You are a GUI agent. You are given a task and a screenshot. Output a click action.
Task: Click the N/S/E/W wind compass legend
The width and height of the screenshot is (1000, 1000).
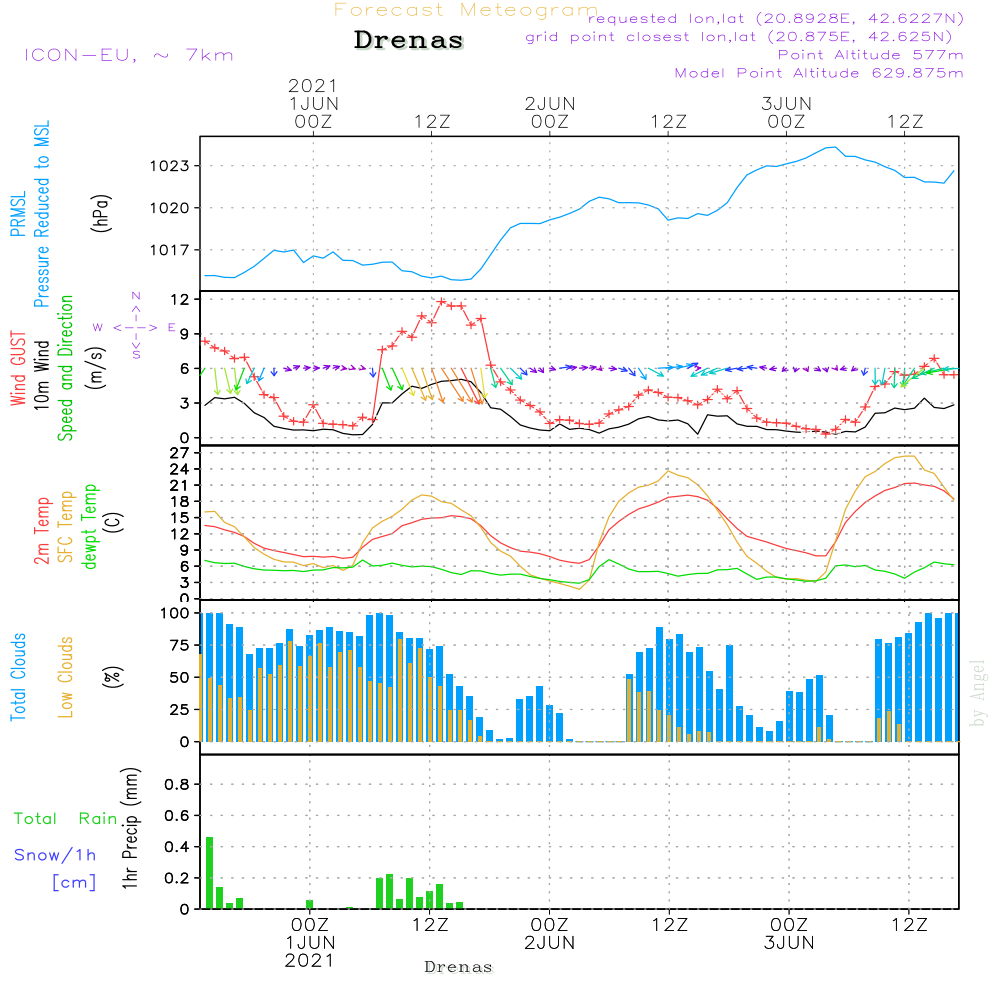[135, 327]
